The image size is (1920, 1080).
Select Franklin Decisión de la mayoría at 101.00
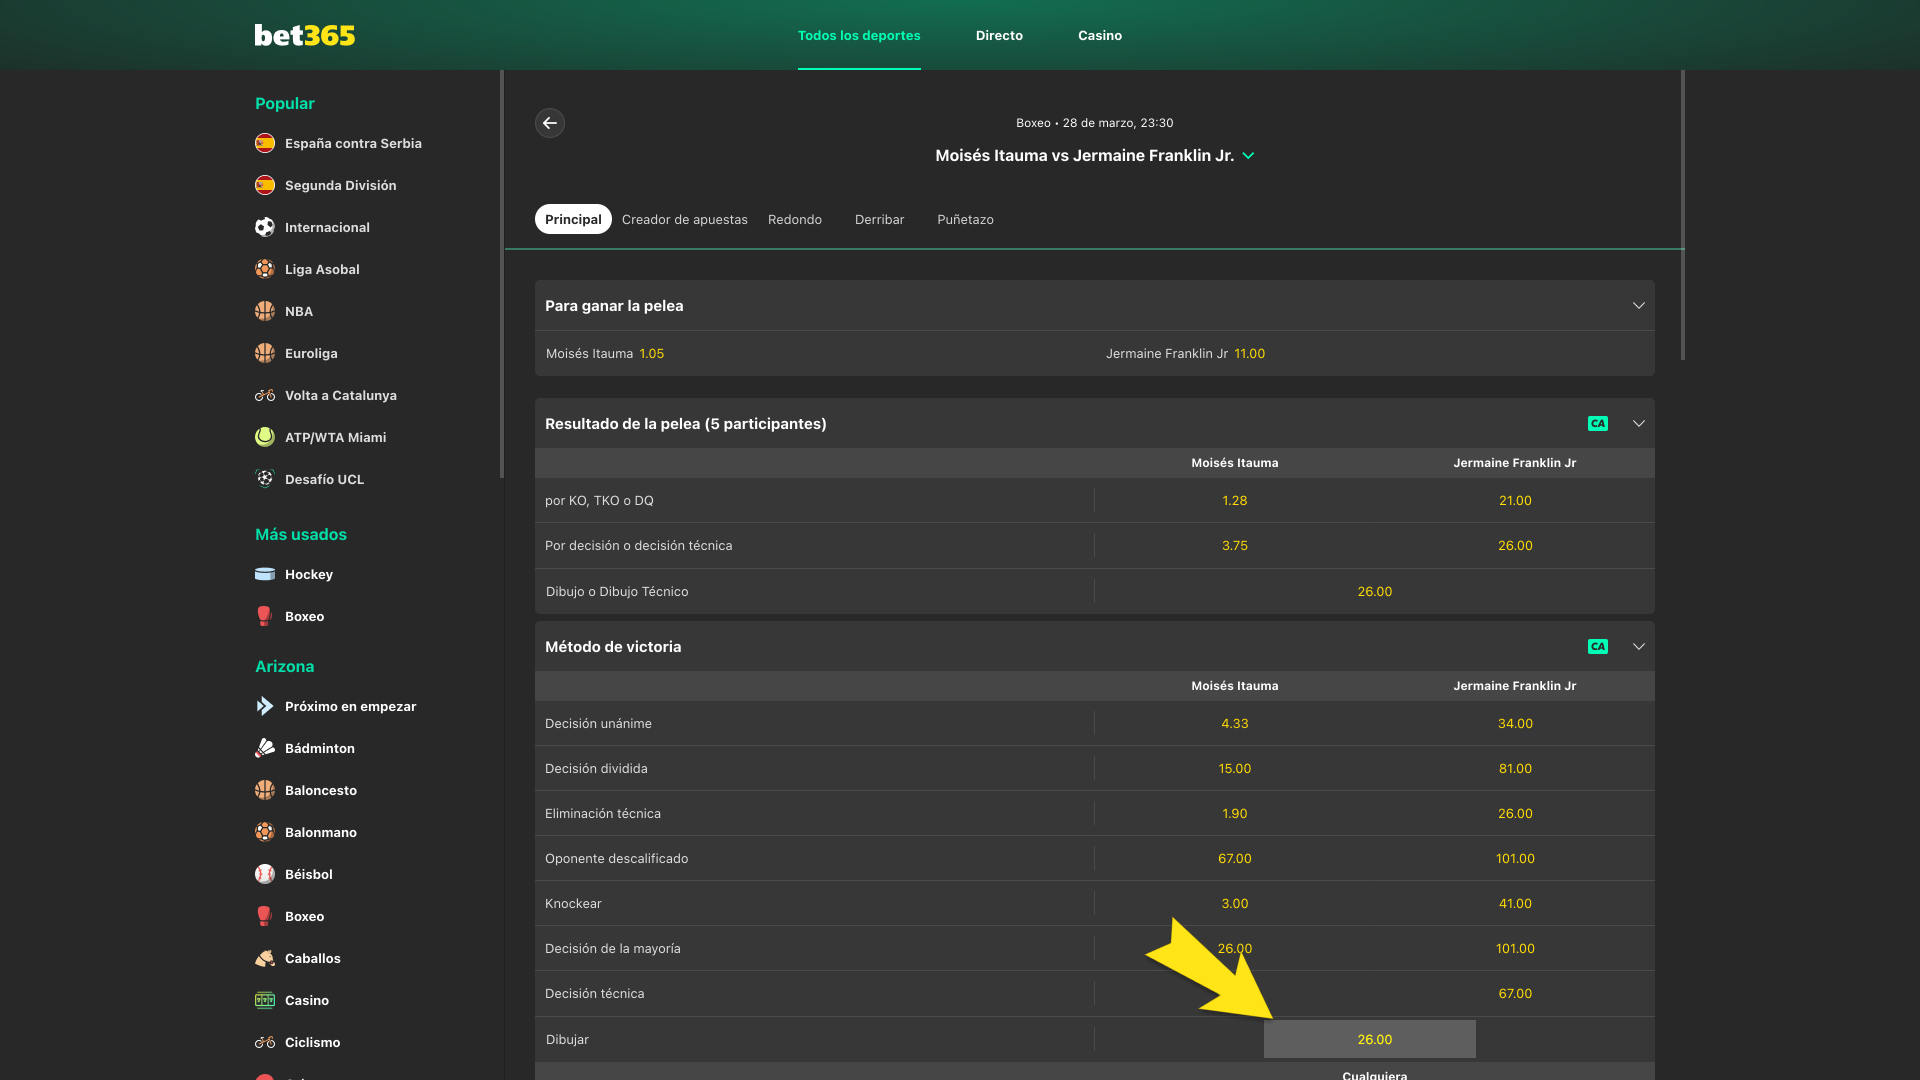tap(1515, 949)
